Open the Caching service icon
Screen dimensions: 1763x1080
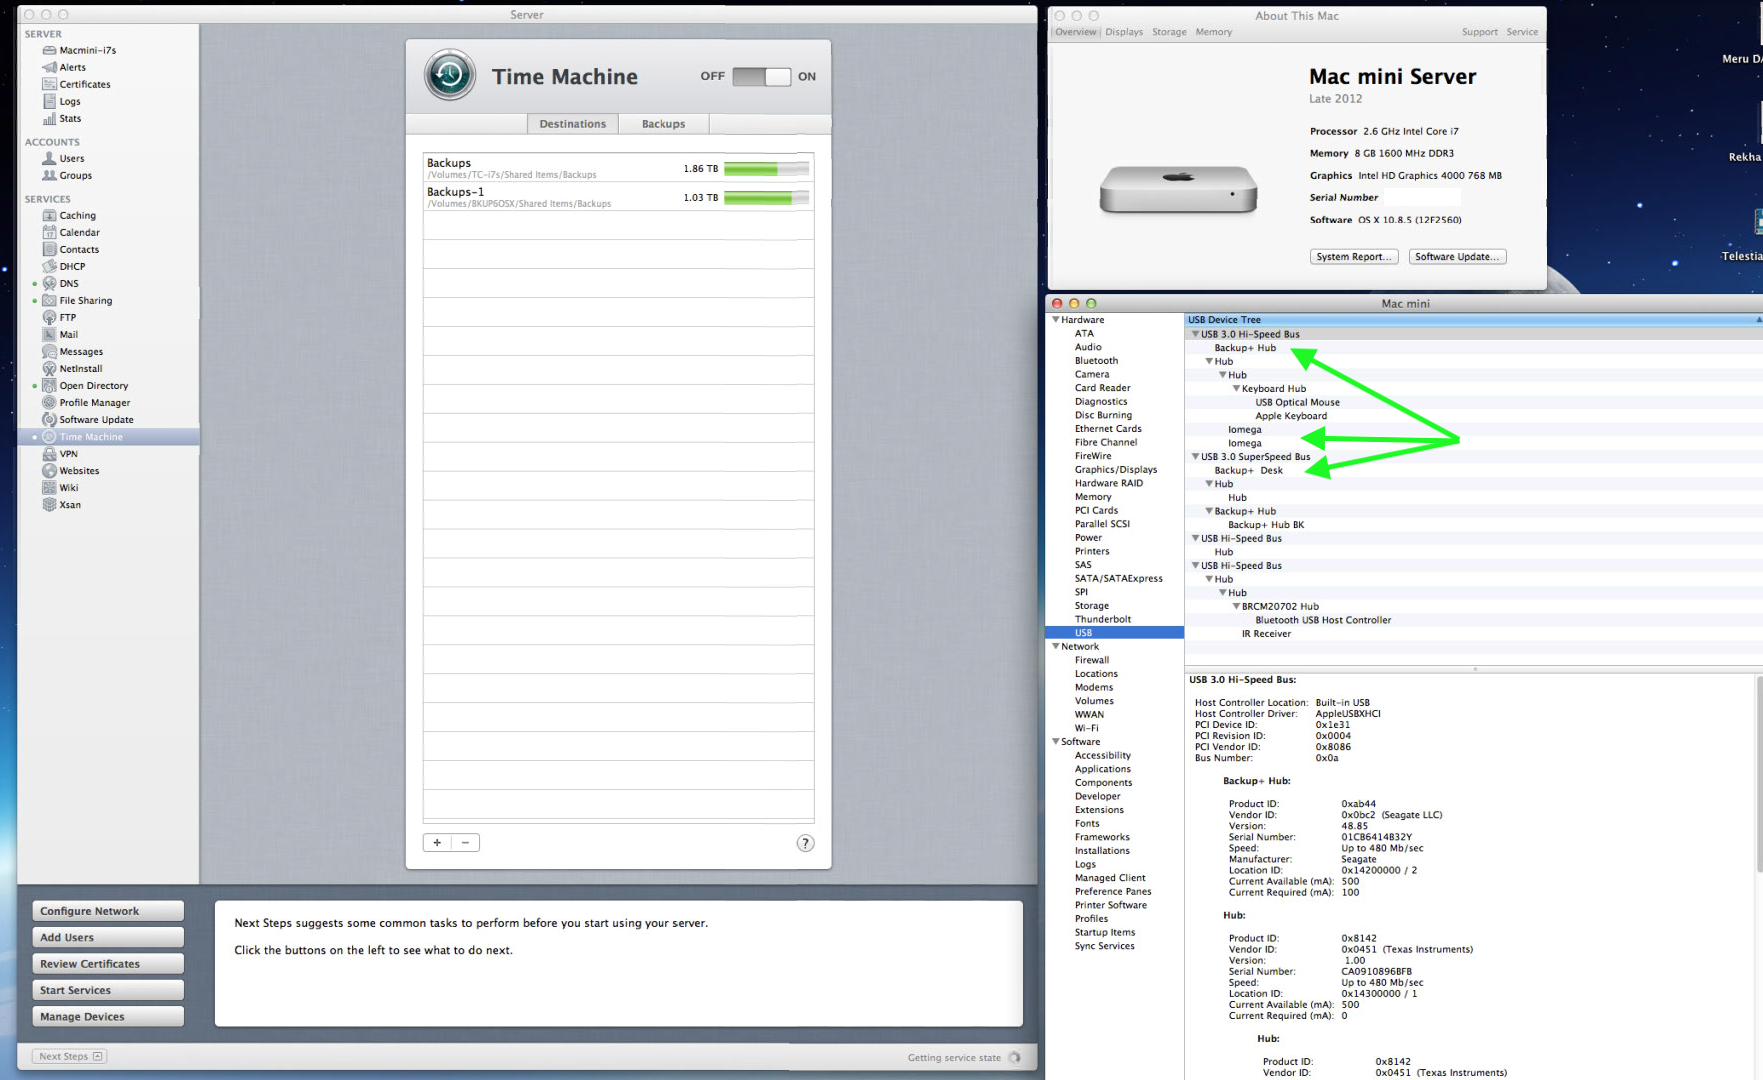point(49,215)
